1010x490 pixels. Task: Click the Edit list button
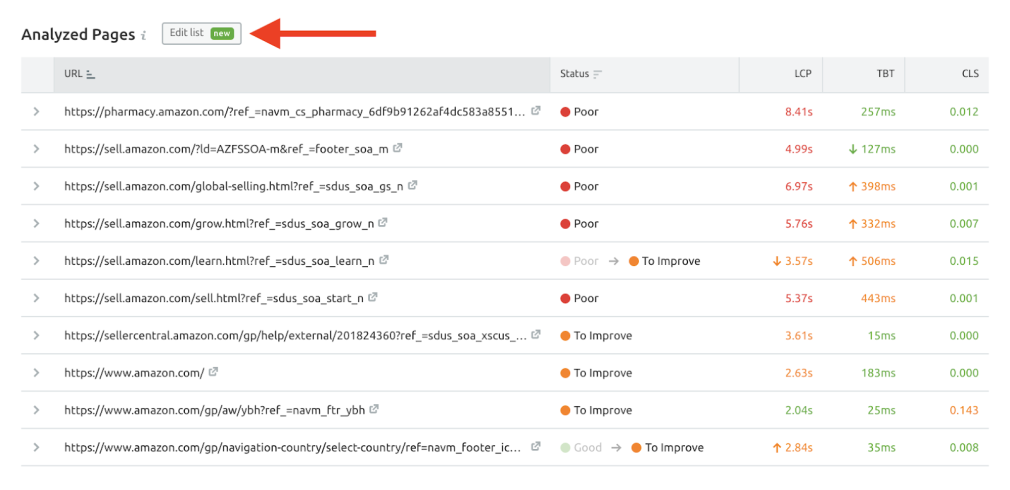[201, 33]
